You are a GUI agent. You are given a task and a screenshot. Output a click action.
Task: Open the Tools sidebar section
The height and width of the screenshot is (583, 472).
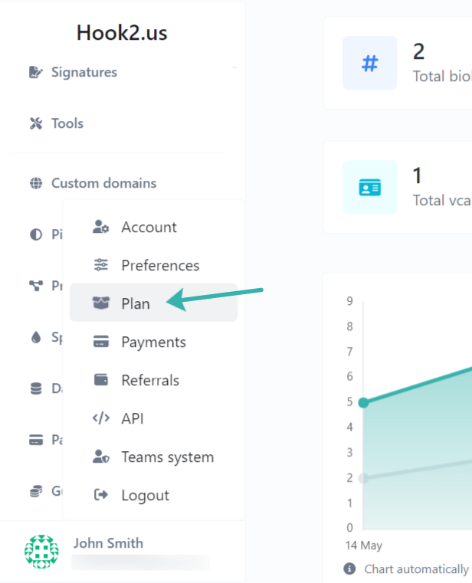click(x=67, y=123)
